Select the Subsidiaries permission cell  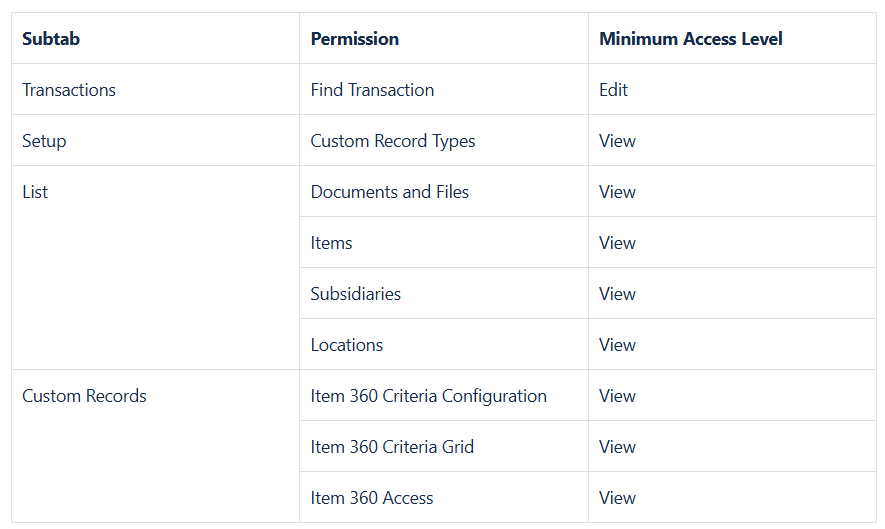pyautogui.click(x=355, y=294)
